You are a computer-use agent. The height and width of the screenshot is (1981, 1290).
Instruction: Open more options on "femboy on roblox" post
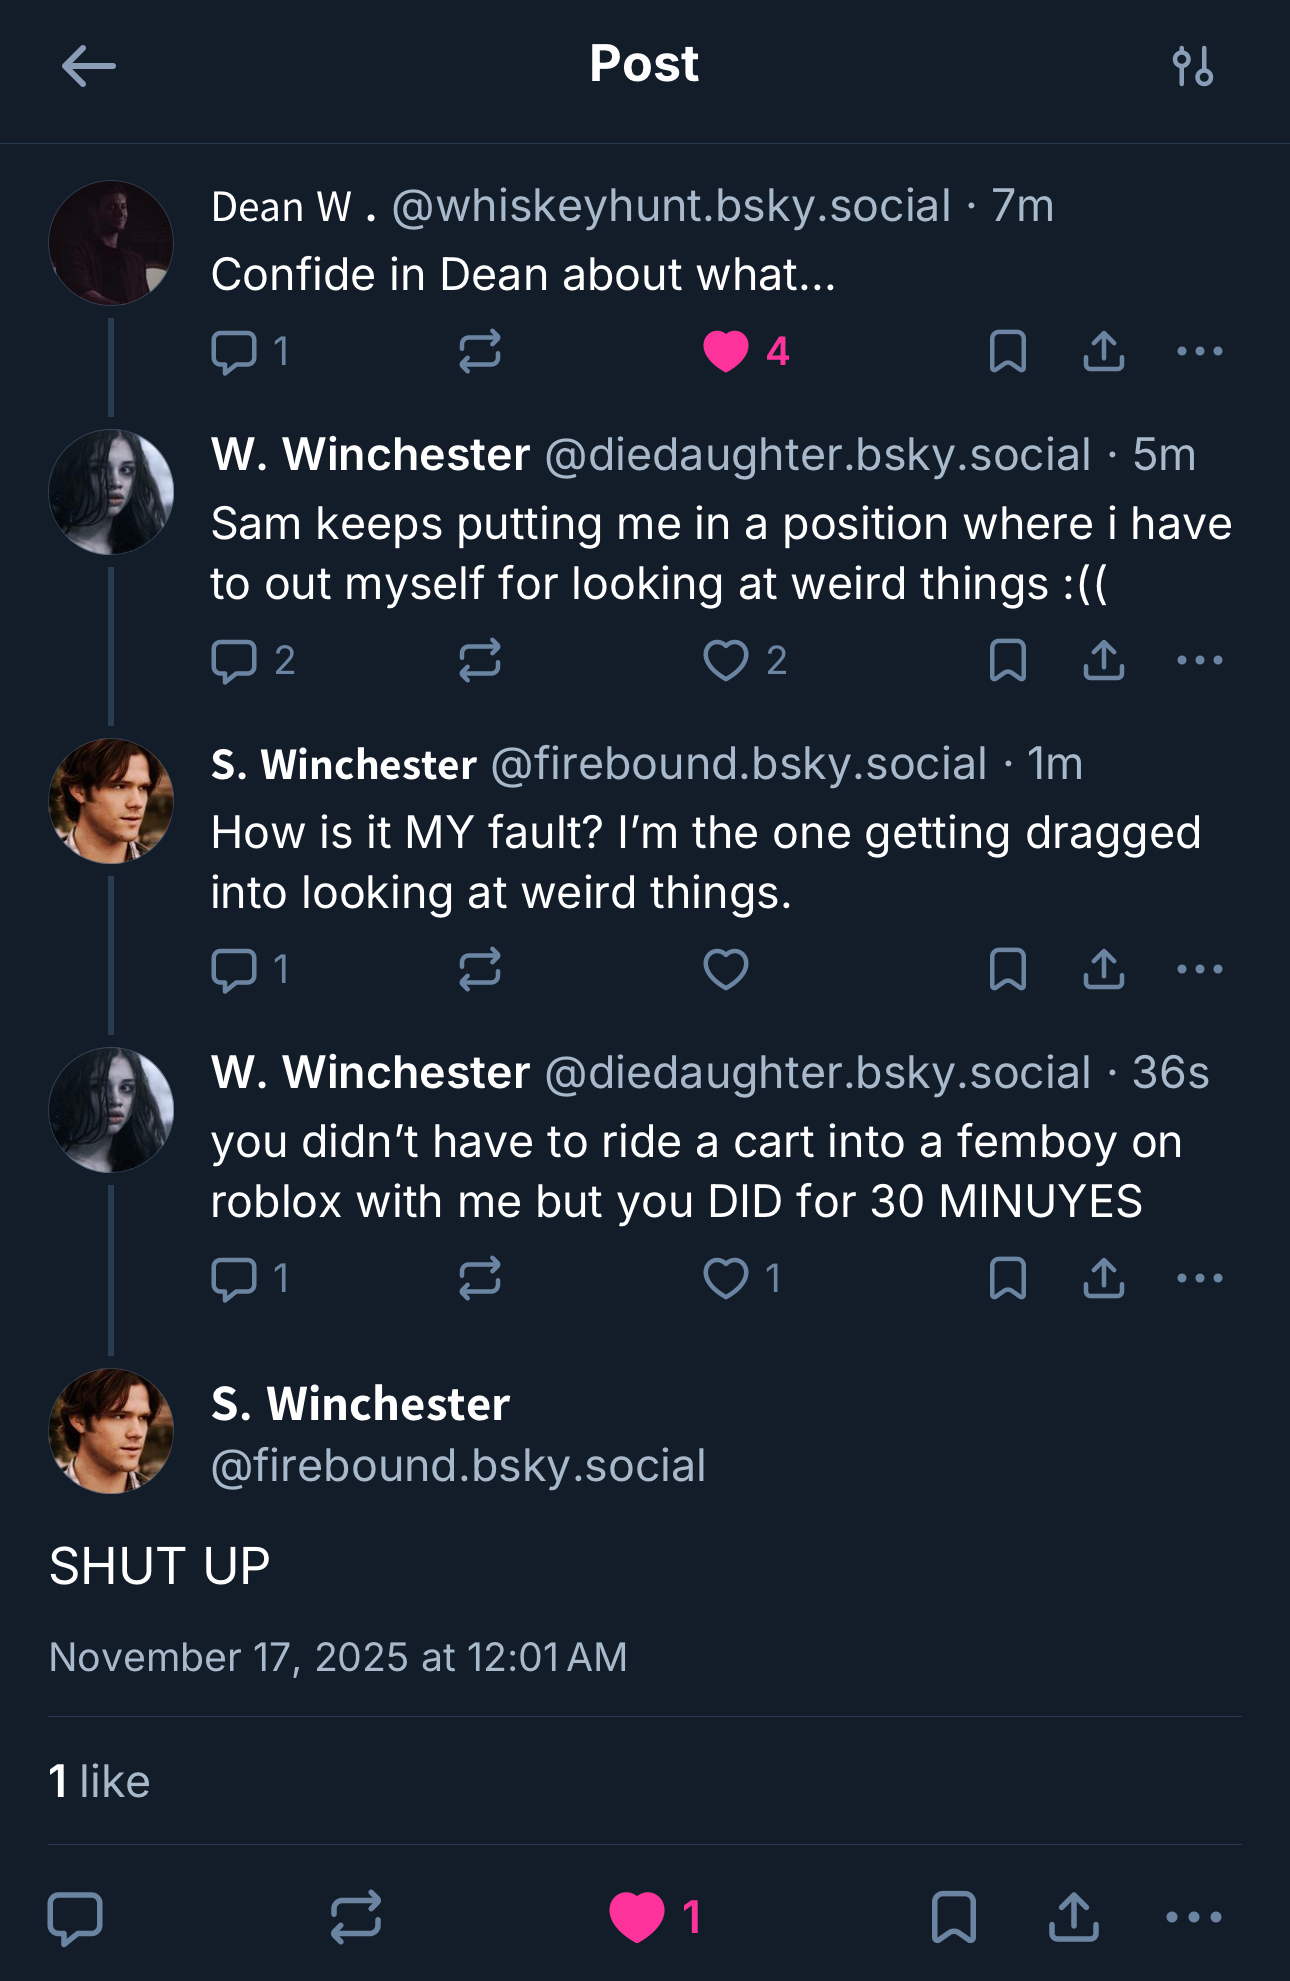point(1199,1279)
